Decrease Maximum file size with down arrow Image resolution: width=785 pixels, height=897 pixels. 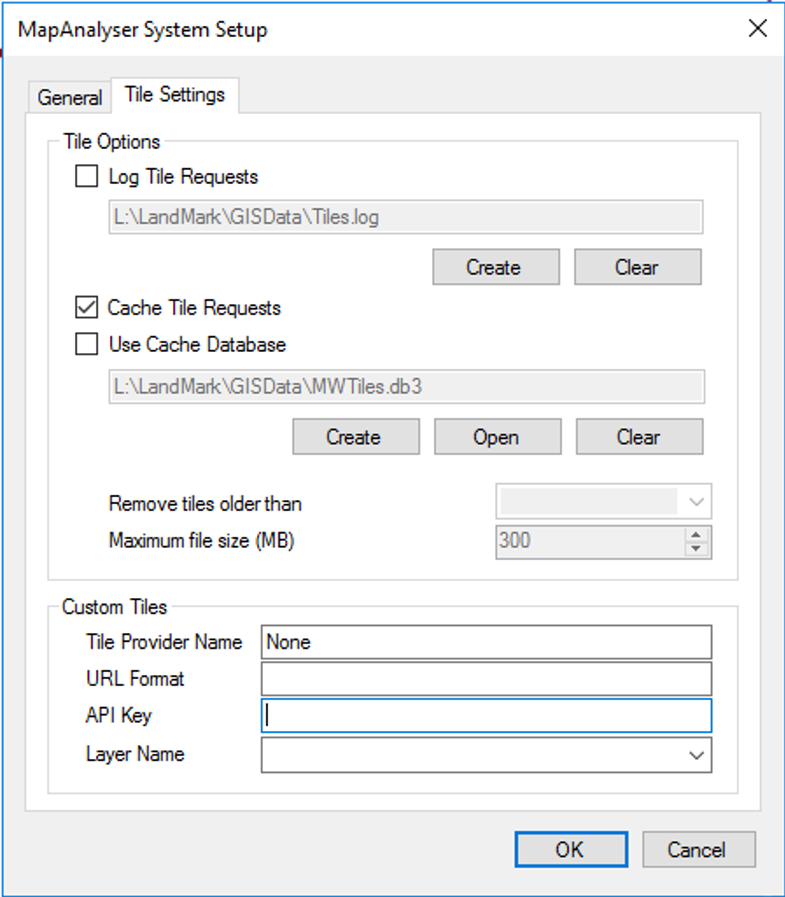pos(697,548)
